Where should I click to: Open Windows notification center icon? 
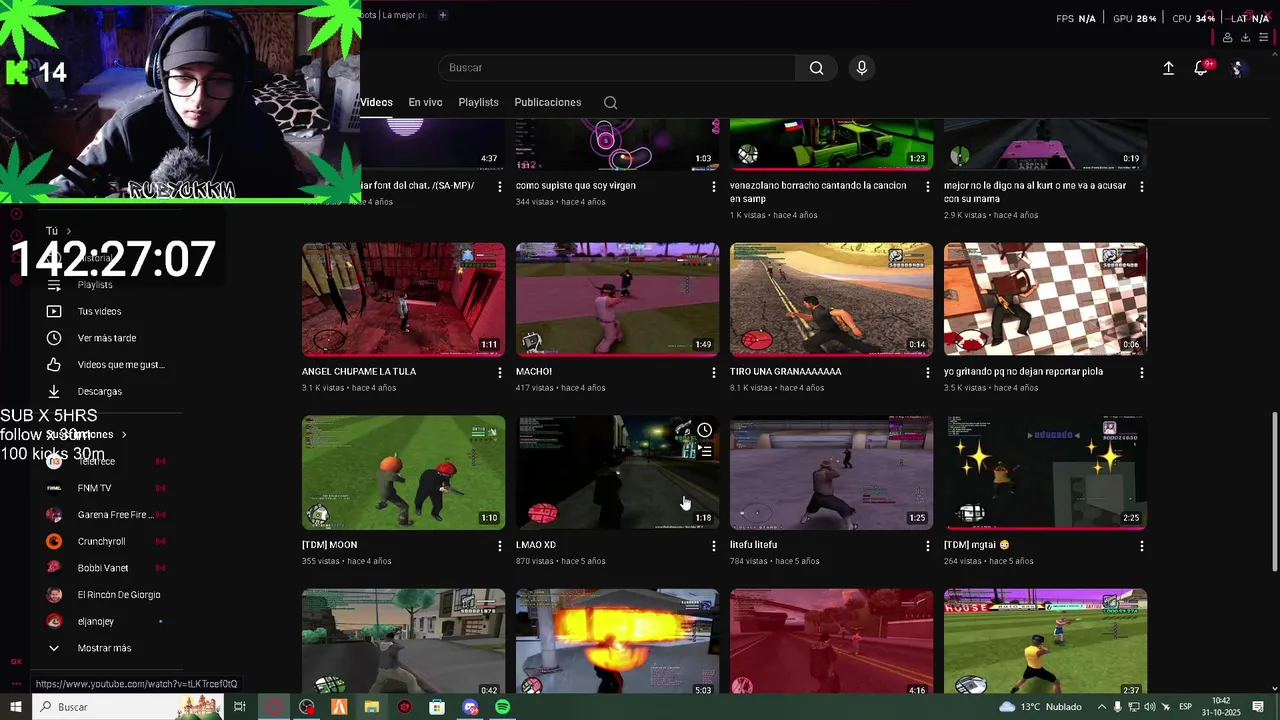point(1258,707)
